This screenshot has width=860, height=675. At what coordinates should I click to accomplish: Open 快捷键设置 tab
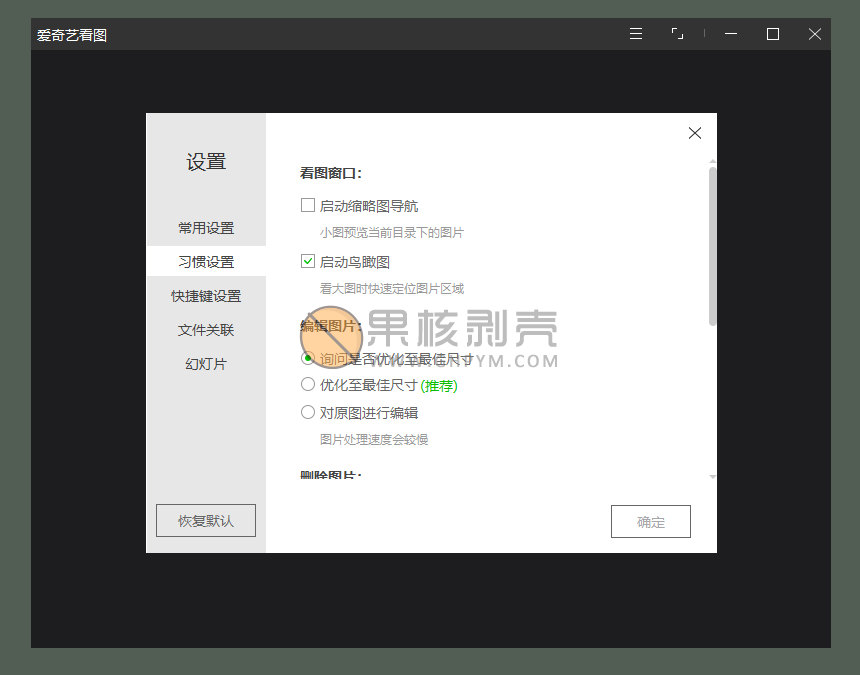(x=206, y=296)
